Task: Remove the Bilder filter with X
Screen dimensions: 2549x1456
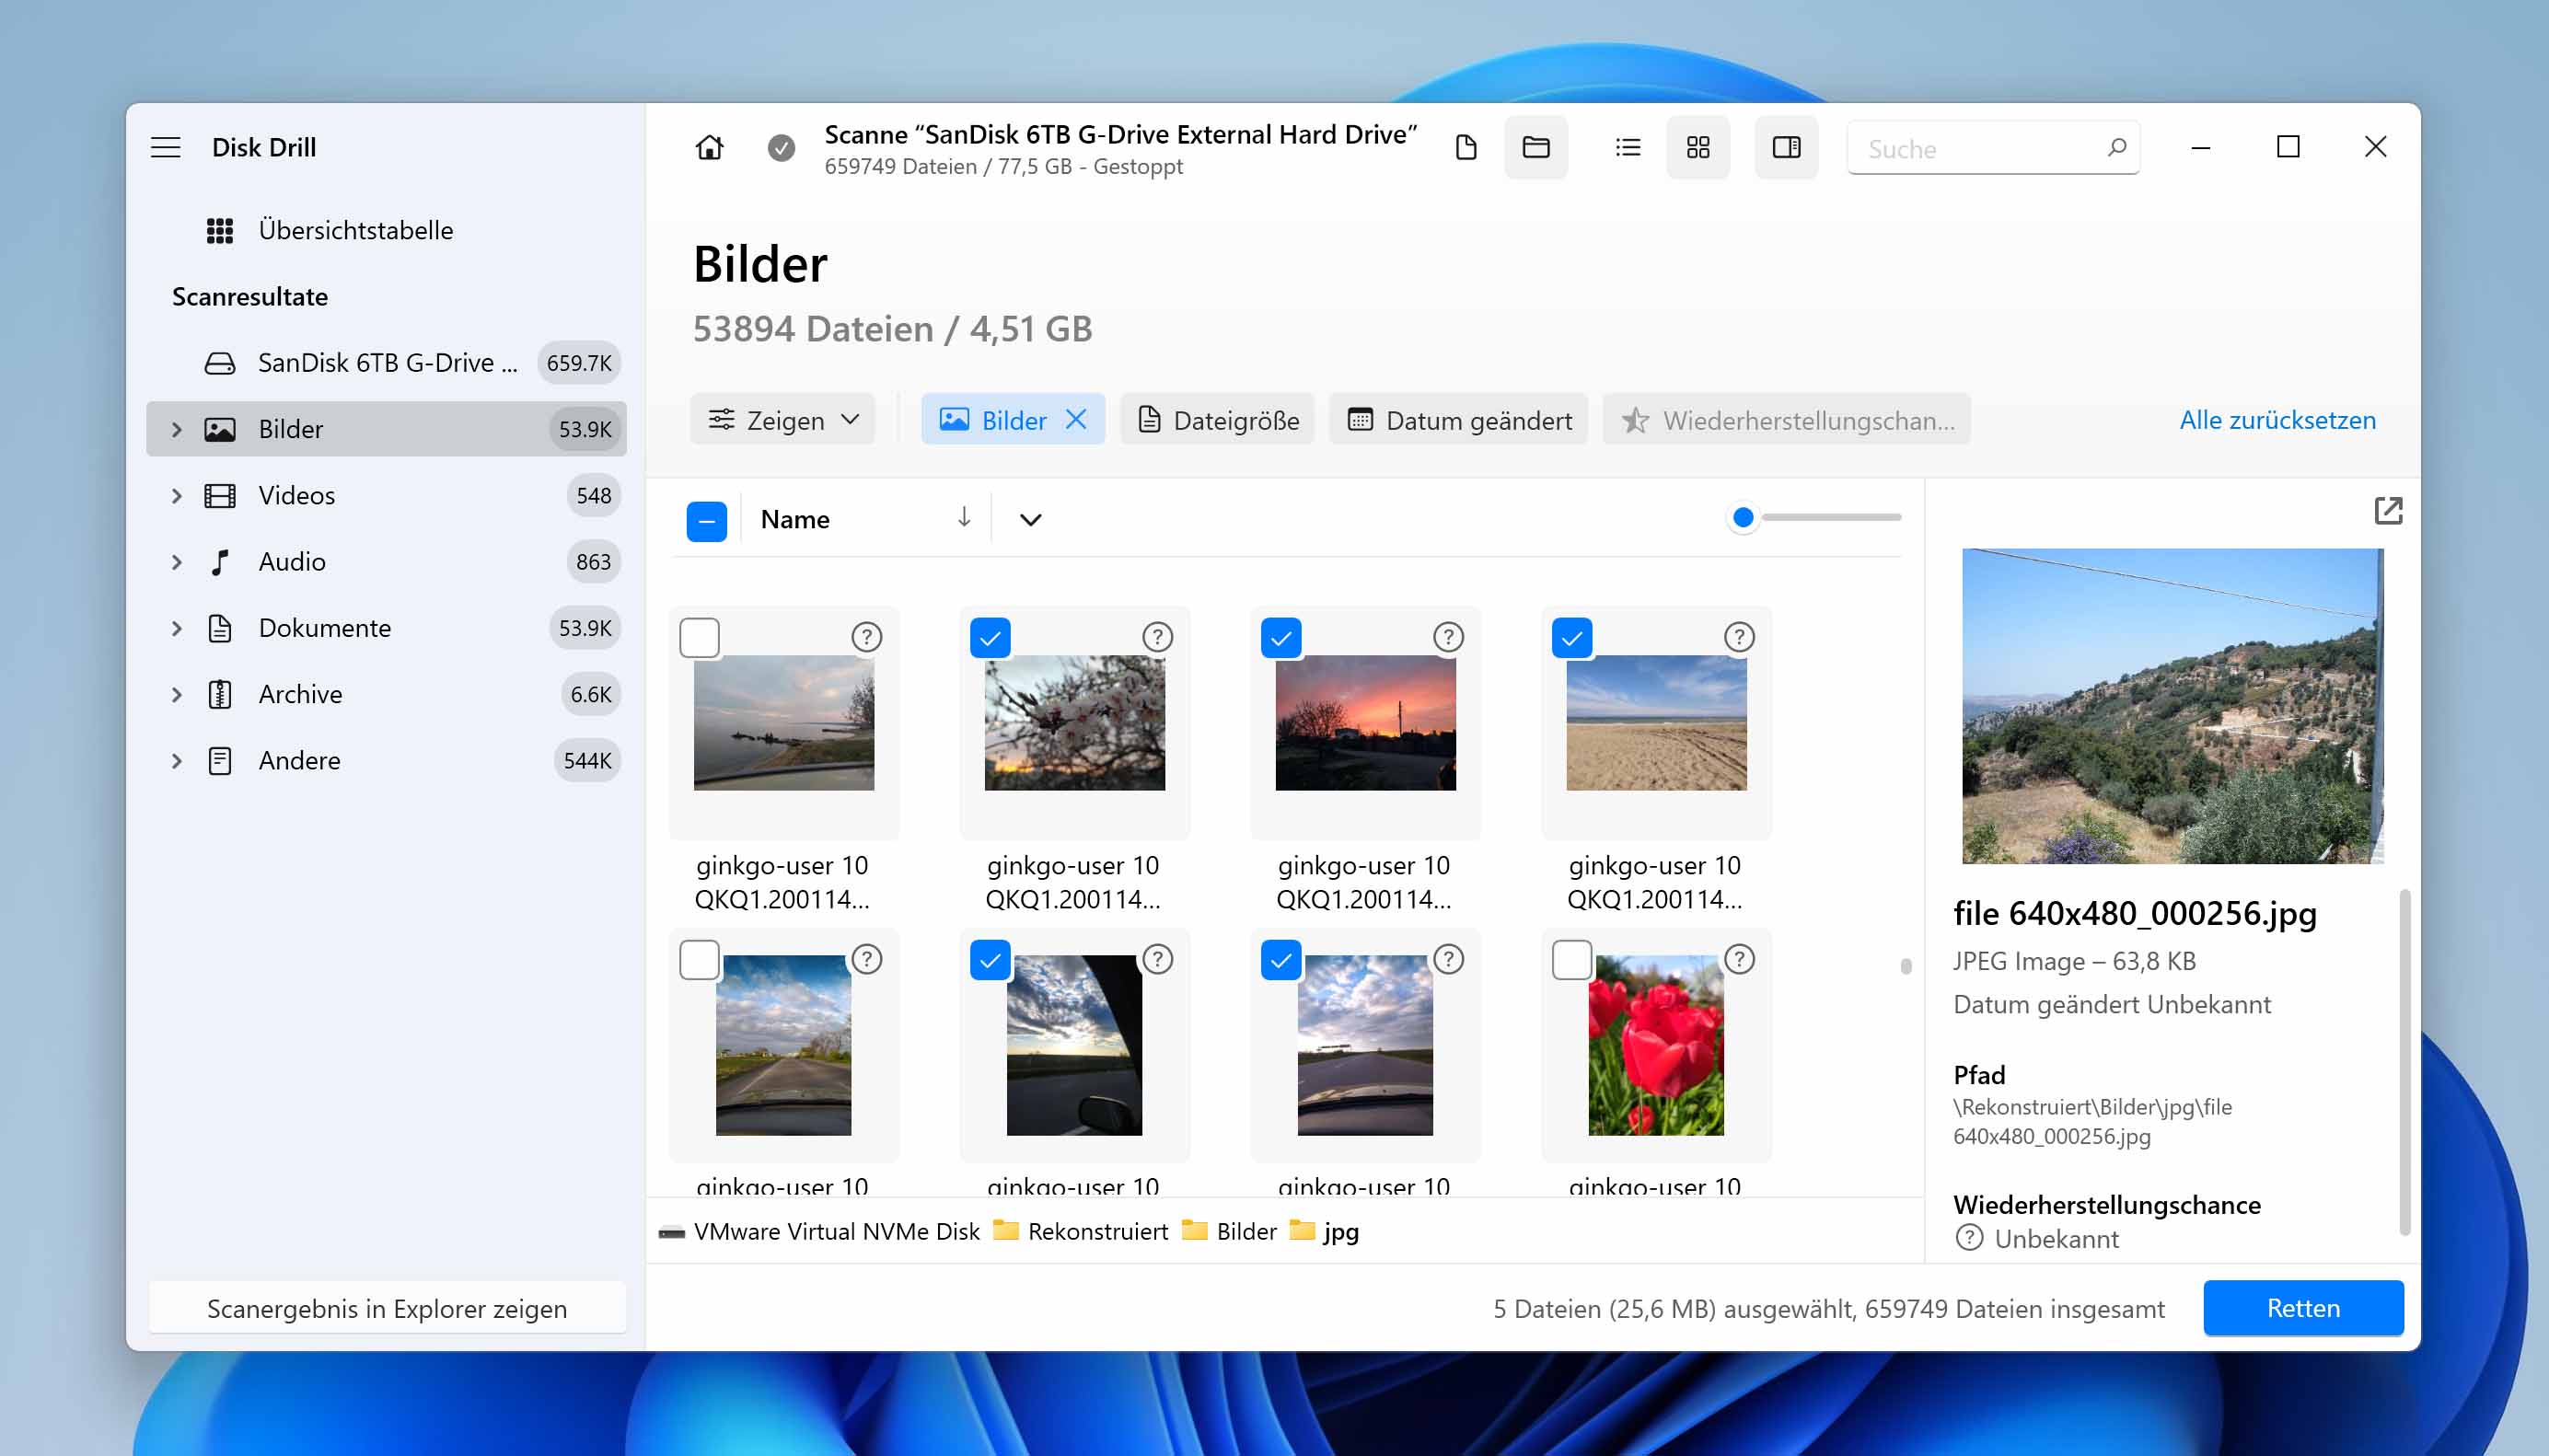Action: click(x=1076, y=419)
